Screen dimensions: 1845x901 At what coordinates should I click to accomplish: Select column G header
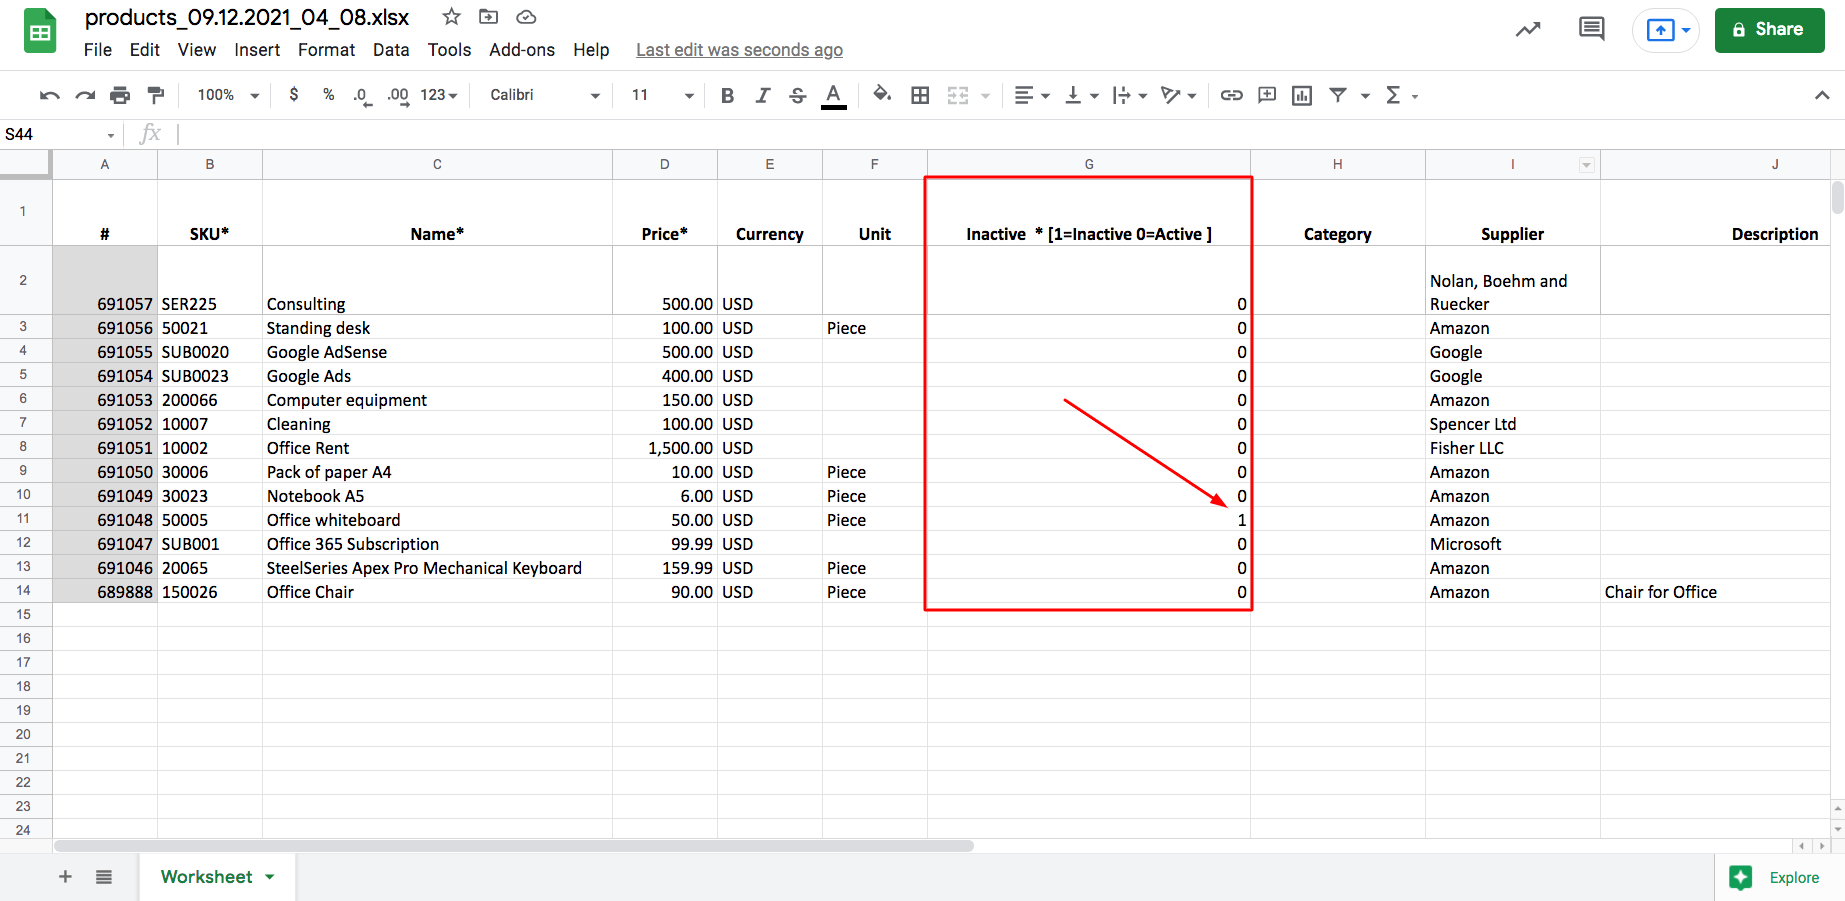tap(1089, 165)
